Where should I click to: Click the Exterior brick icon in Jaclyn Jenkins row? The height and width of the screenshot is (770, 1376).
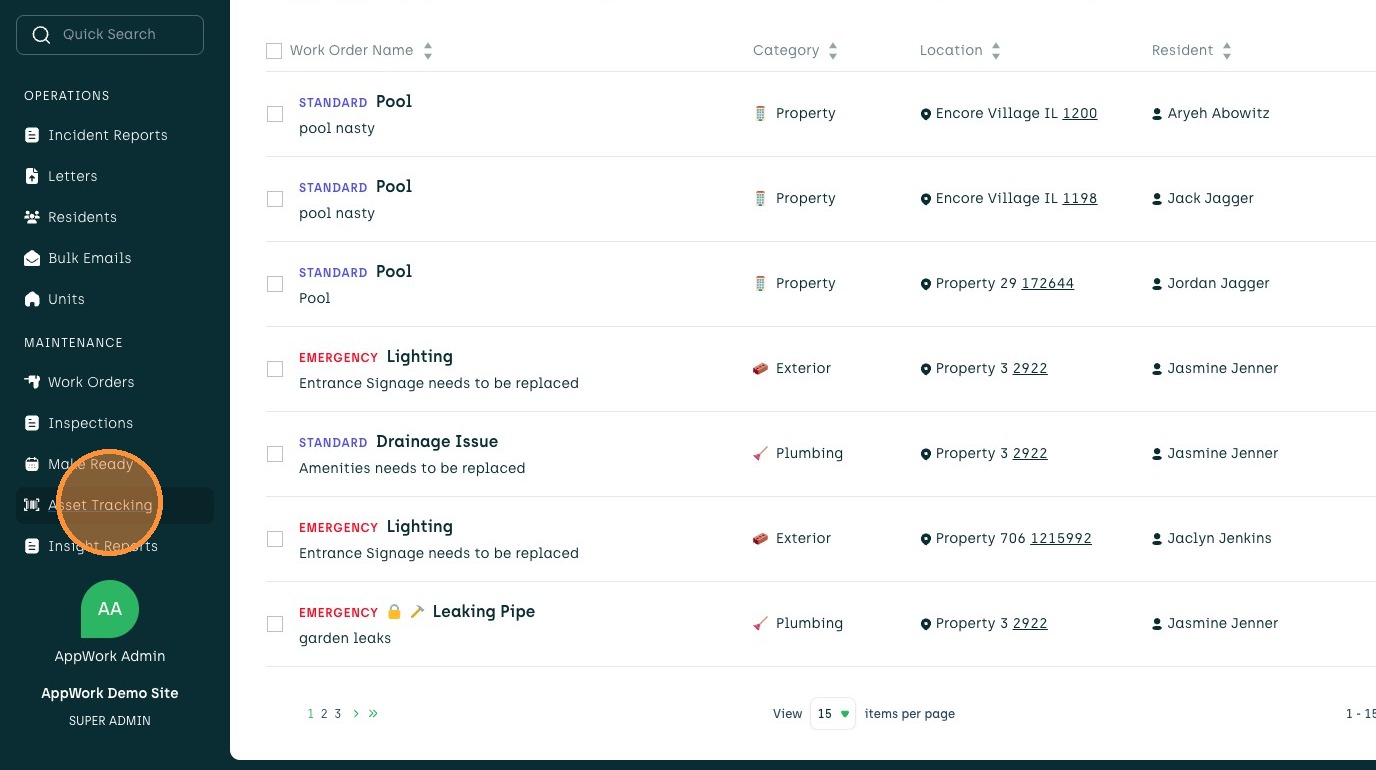pyautogui.click(x=760, y=539)
